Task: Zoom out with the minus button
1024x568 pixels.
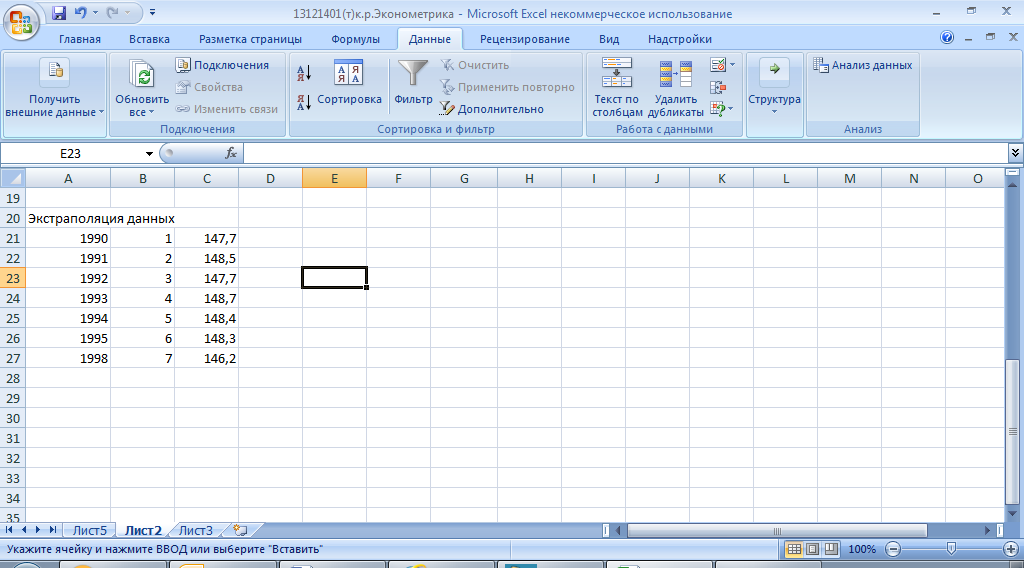Action: (x=893, y=550)
